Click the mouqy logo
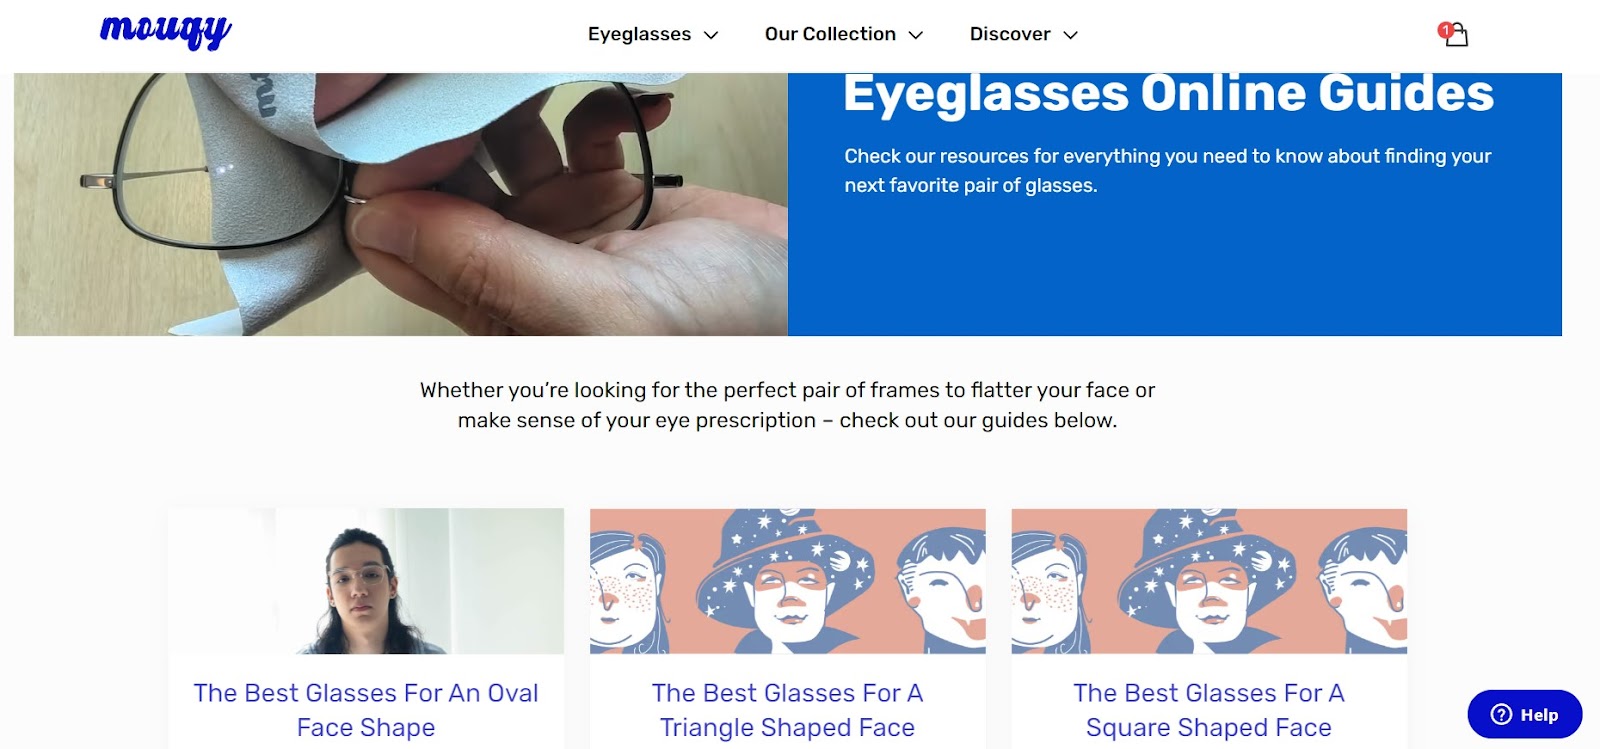 166,31
